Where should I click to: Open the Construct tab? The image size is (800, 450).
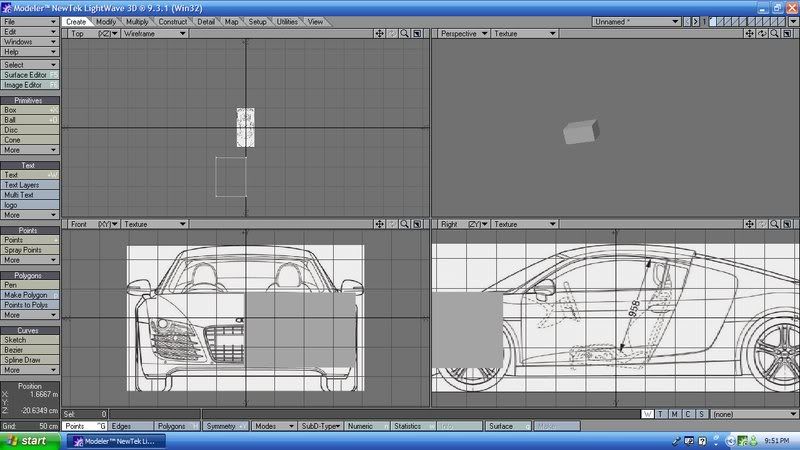(x=173, y=21)
